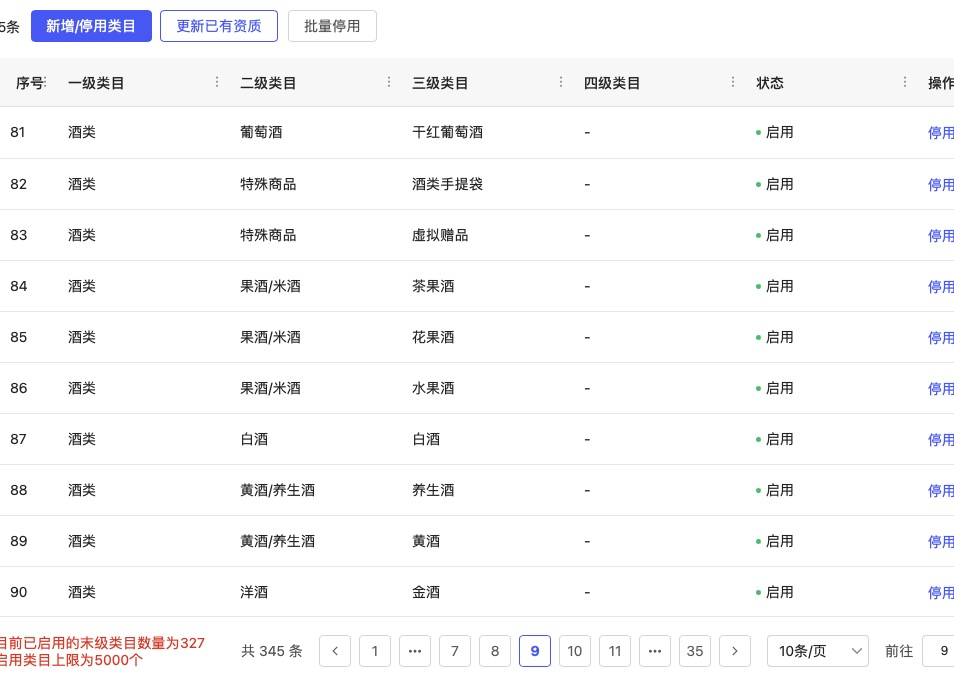
Task: Open column menu for 三级类目 header
Action: pyautogui.click(x=561, y=83)
